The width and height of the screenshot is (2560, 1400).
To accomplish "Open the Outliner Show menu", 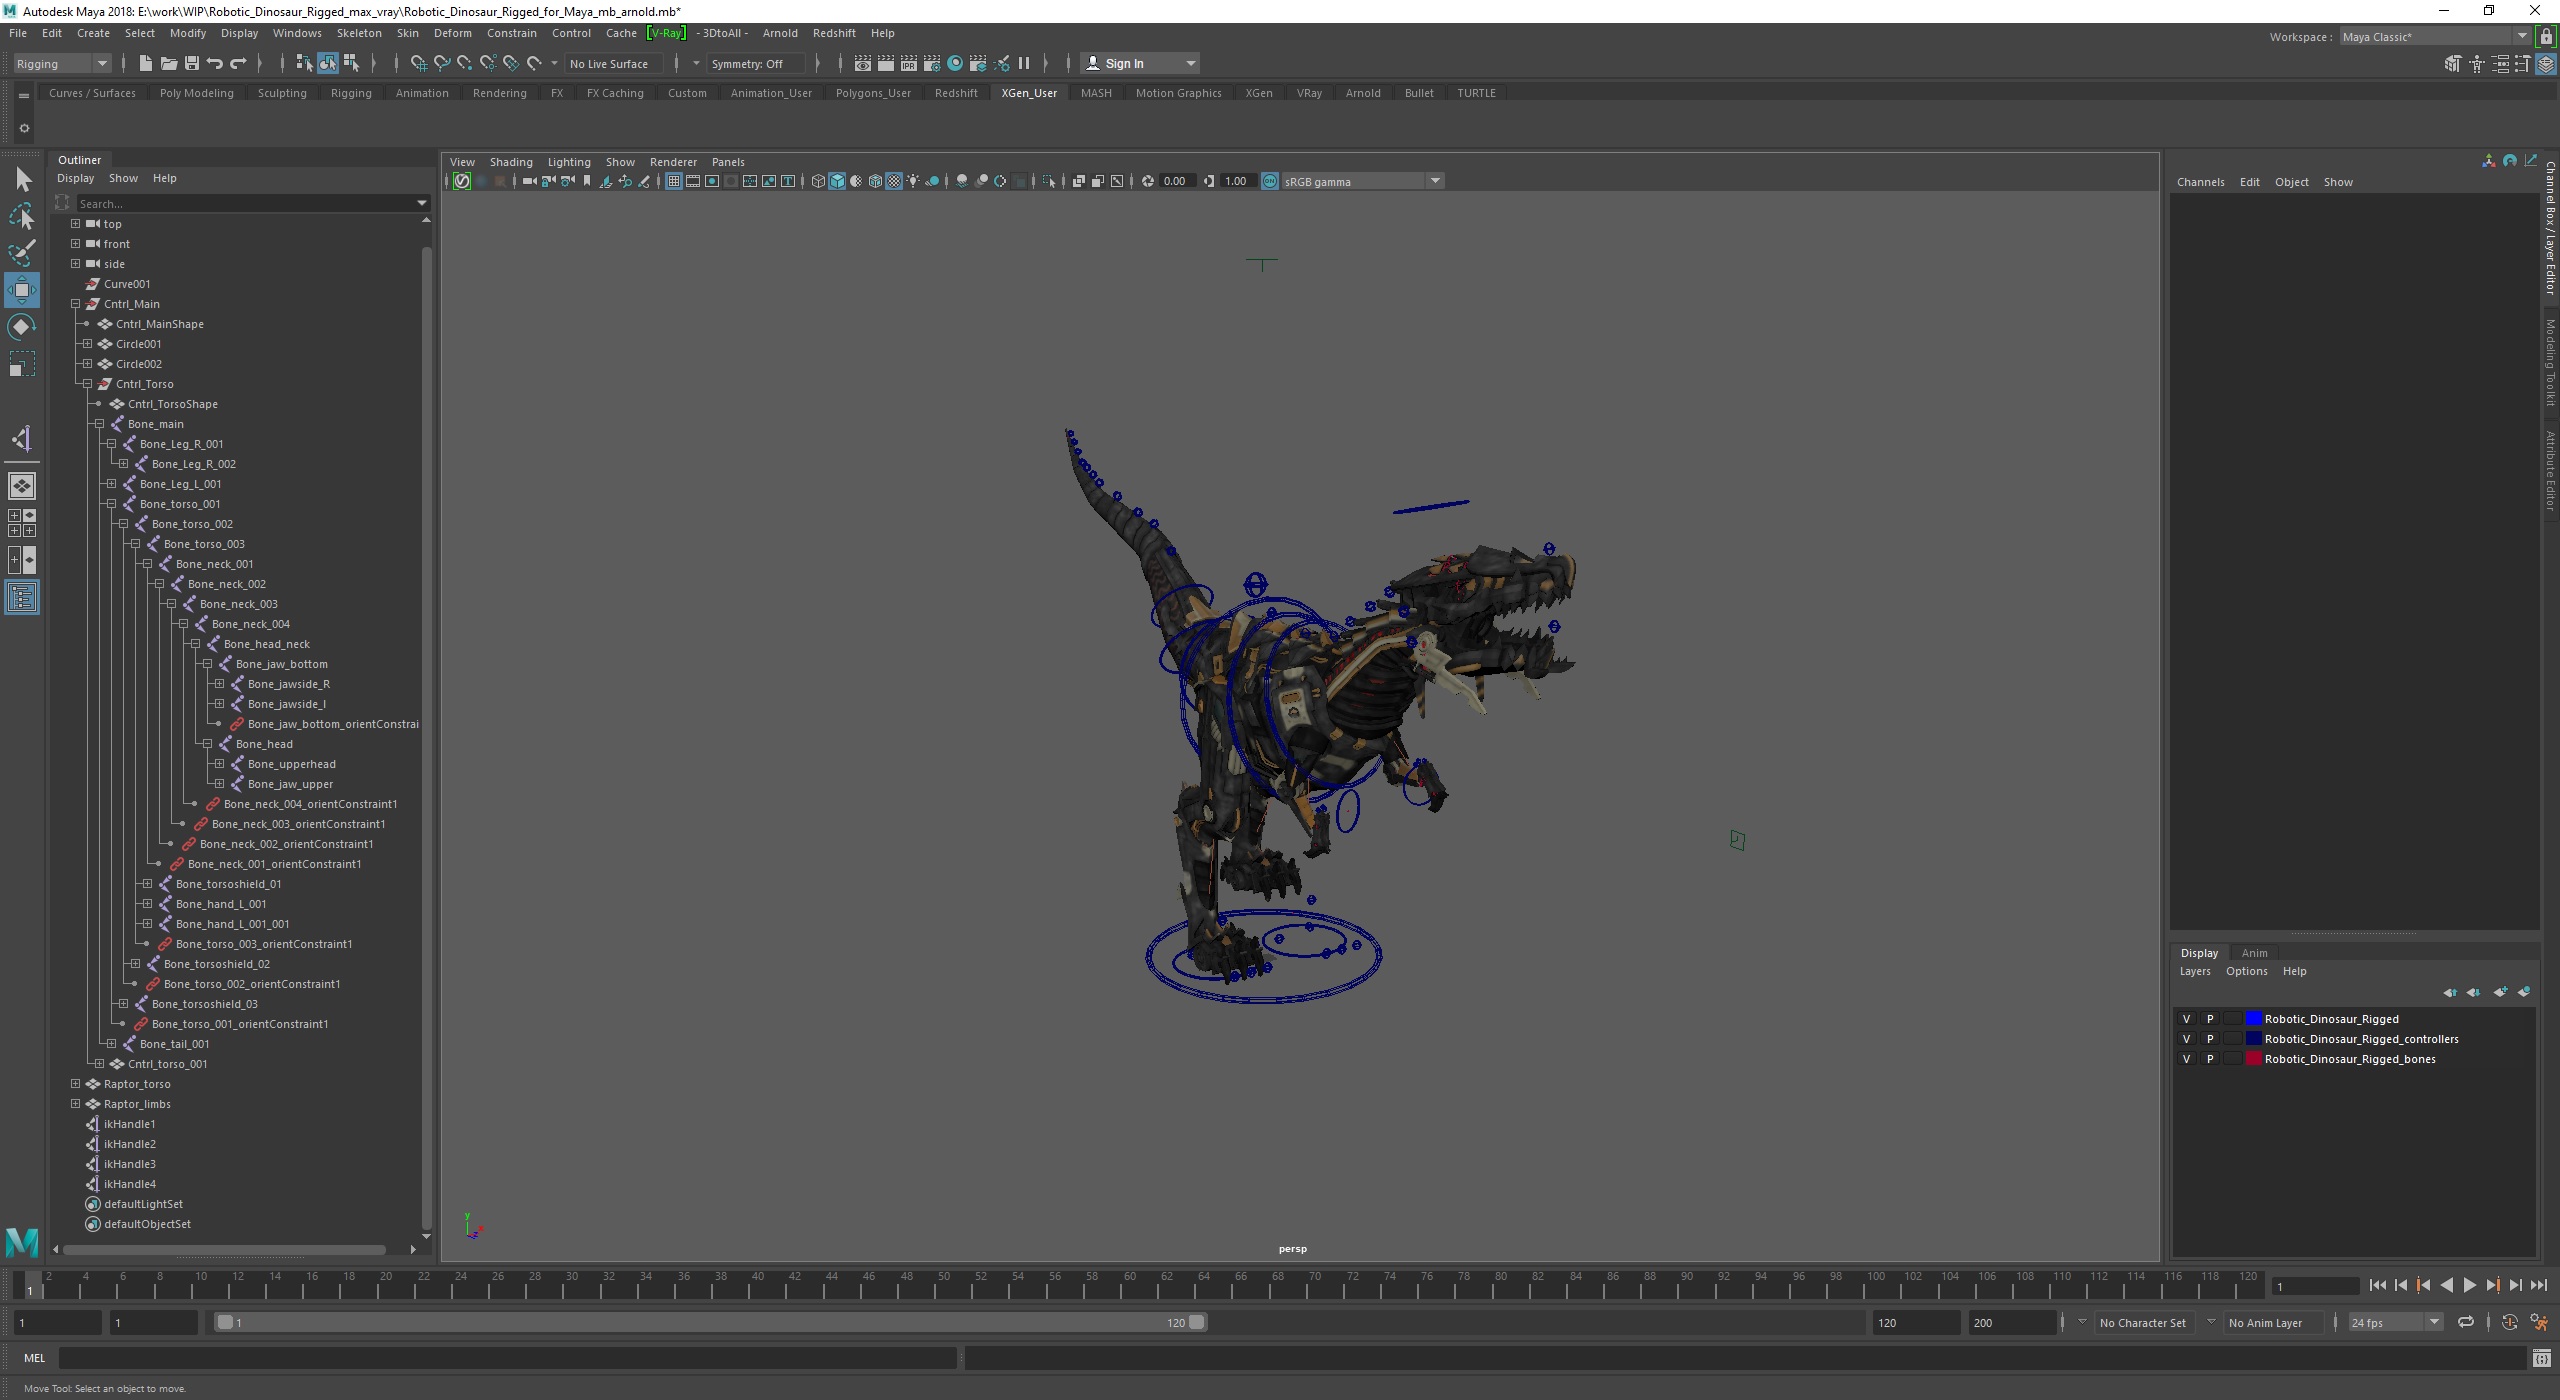I will [123, 178].
